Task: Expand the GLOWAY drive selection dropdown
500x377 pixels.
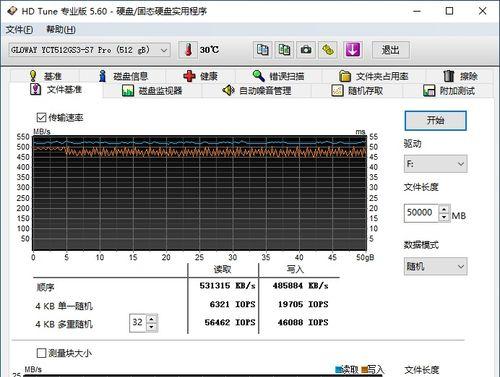Action: pyautogui.click(x=89, y=50)
